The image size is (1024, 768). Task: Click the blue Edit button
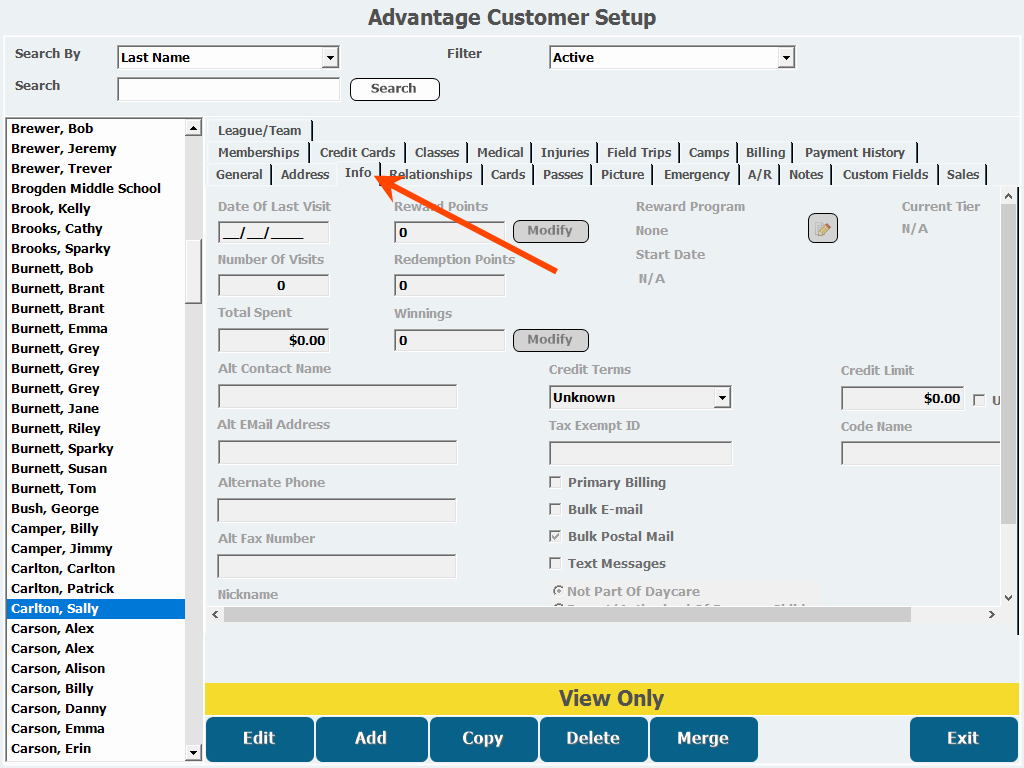(259, 739)
